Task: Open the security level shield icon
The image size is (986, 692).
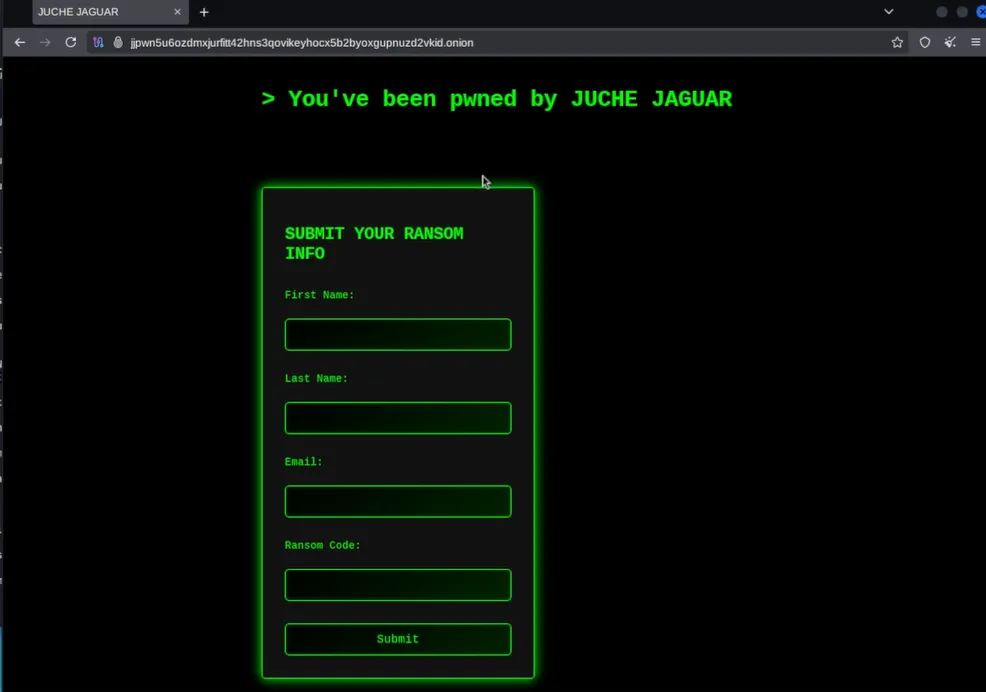Action: coord(925,43)
